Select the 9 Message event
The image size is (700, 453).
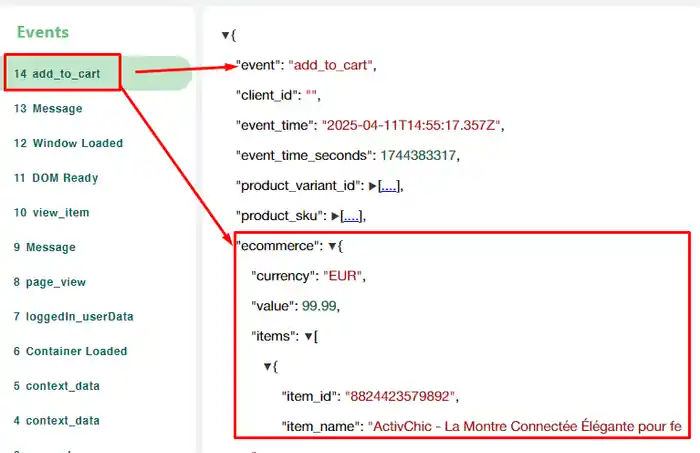[x=45, y=247]
